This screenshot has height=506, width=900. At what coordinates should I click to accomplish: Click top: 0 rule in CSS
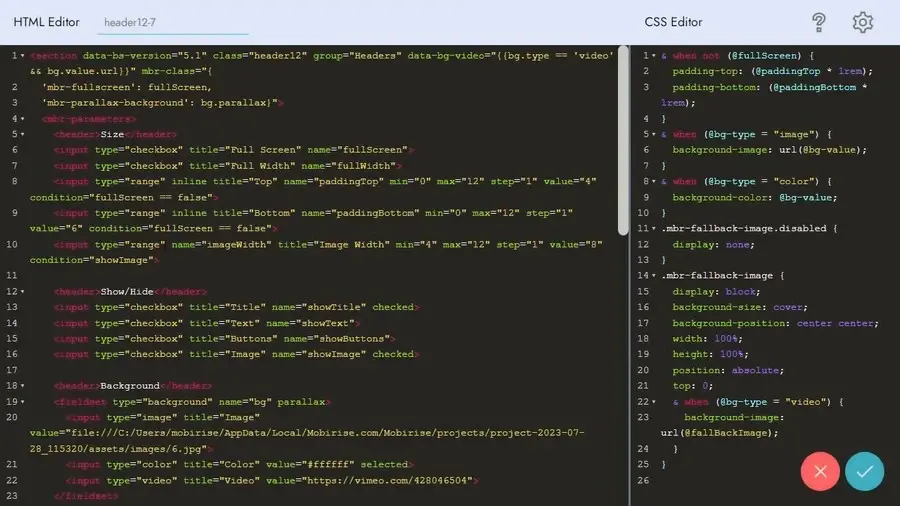pyautogui.click(x=693, y=386)
